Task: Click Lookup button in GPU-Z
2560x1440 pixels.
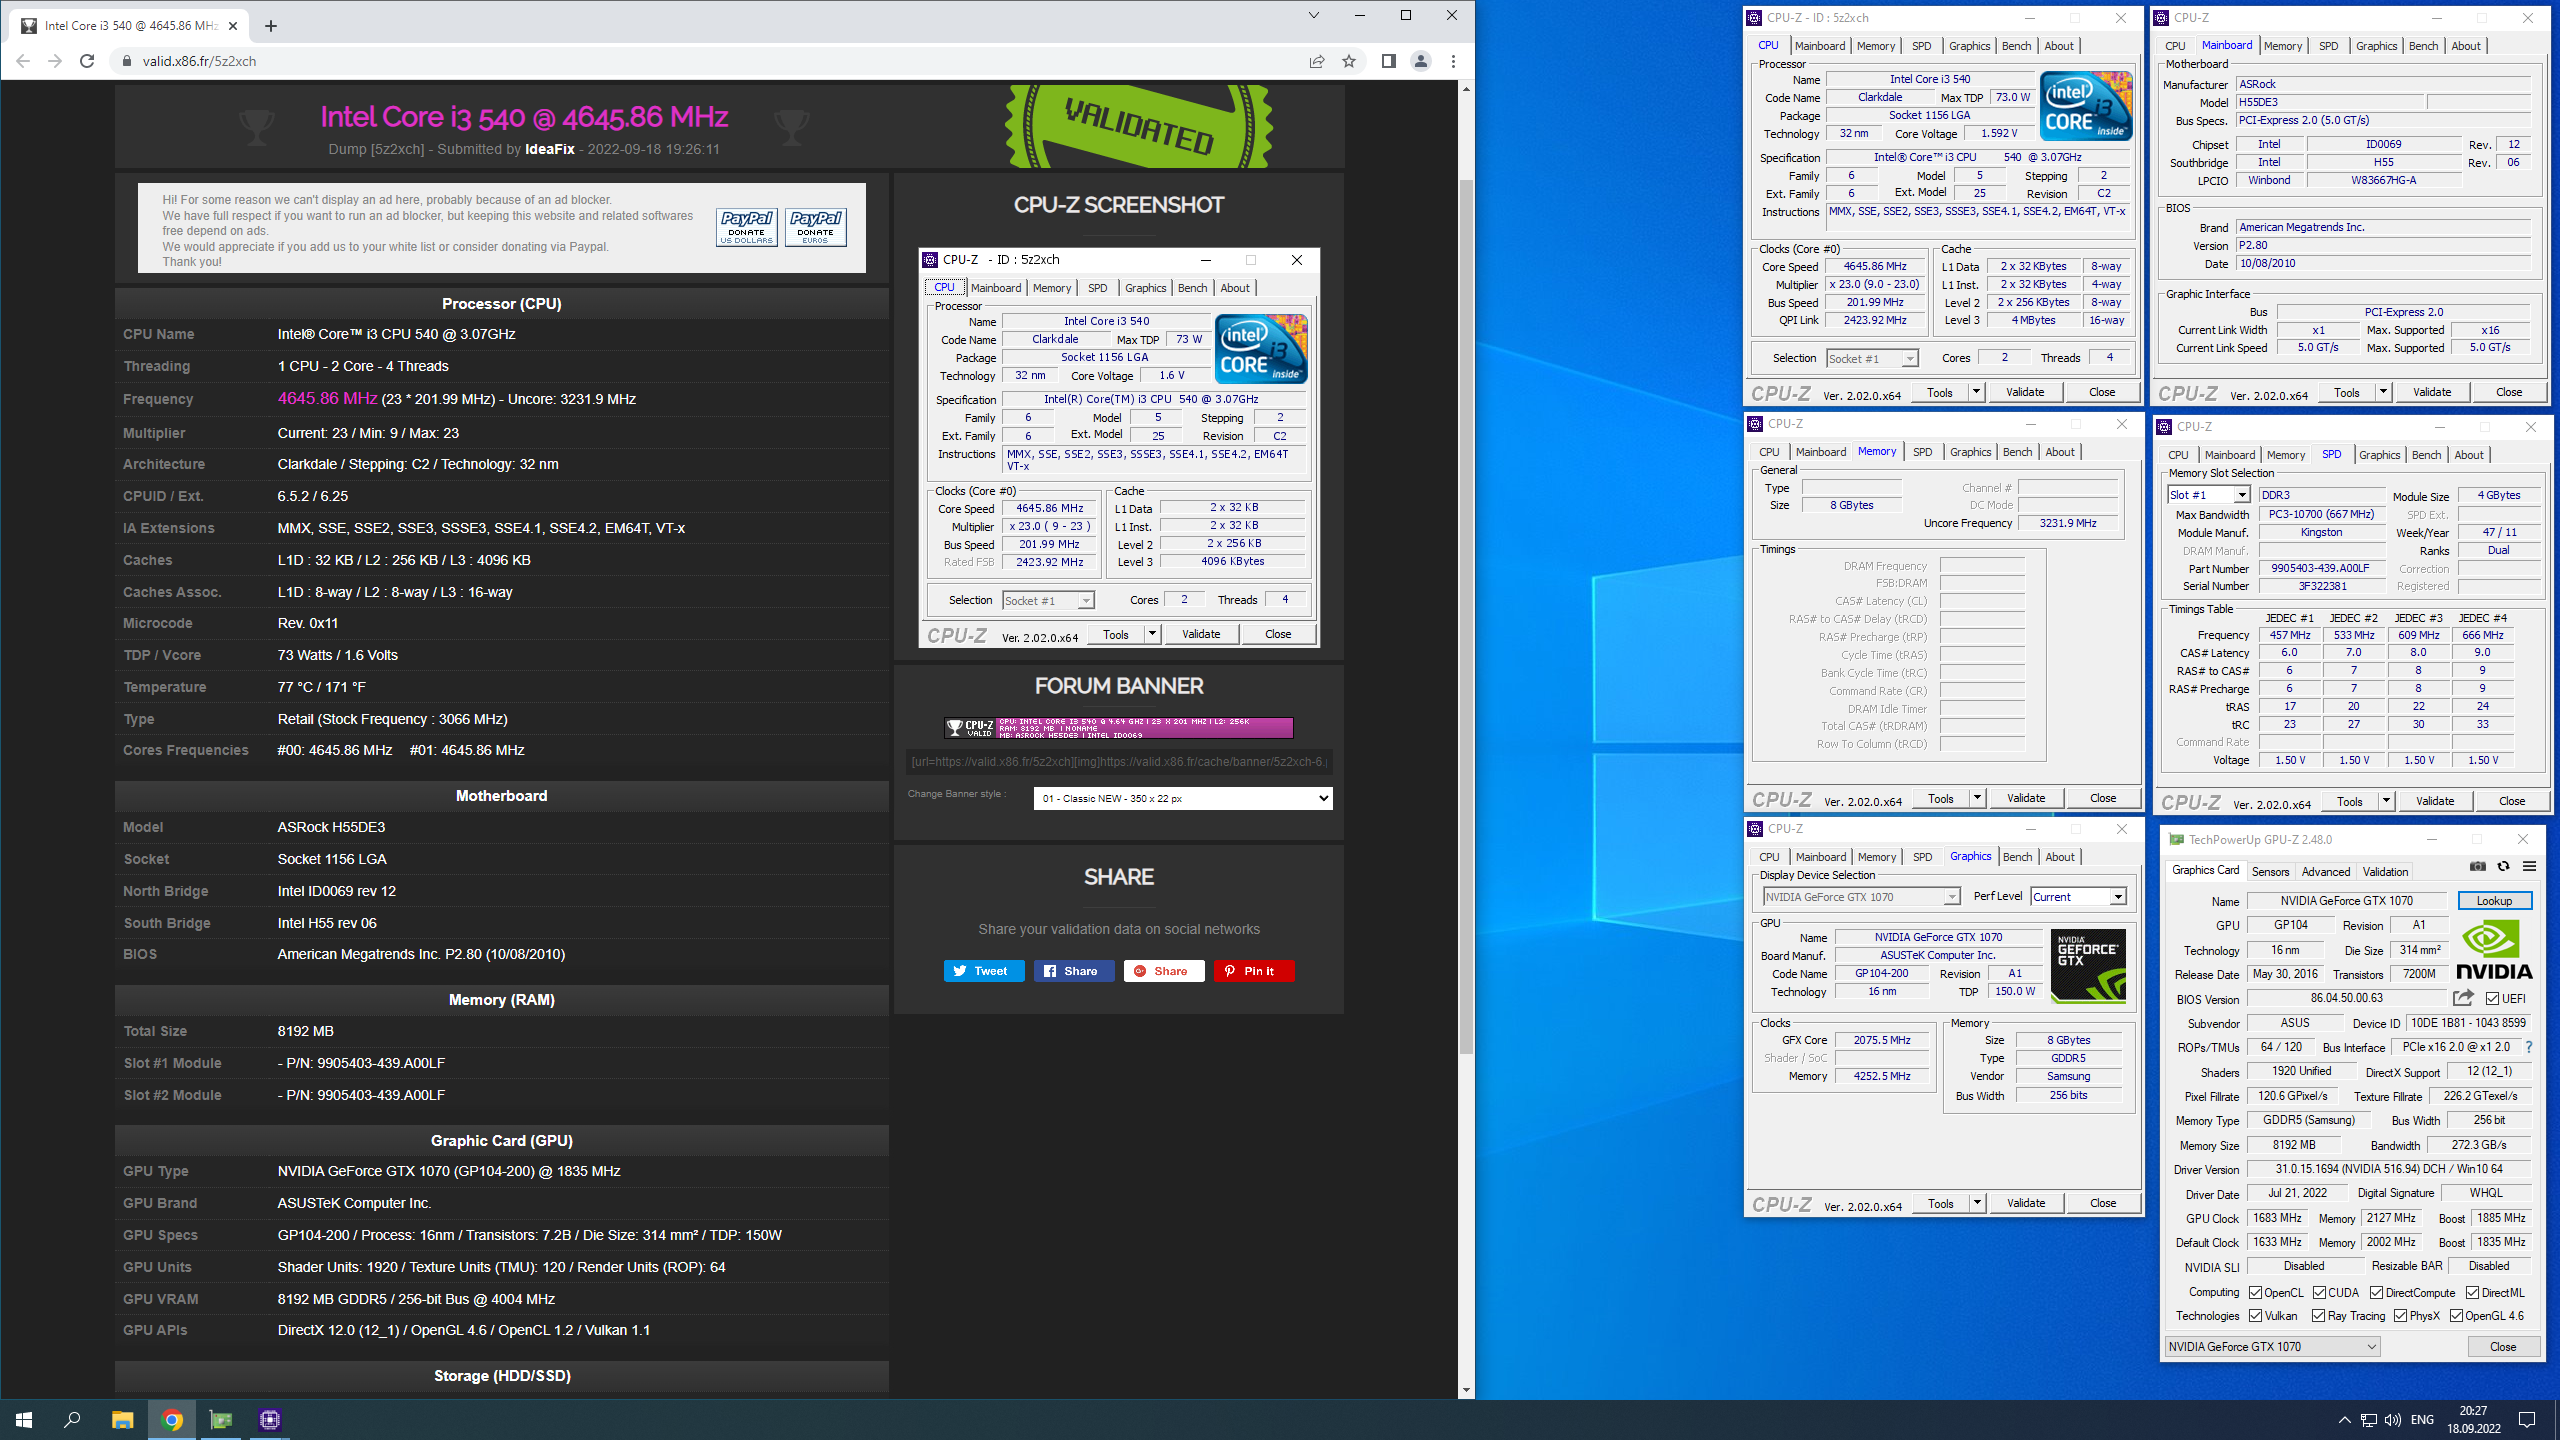Action: [2494, 901]
